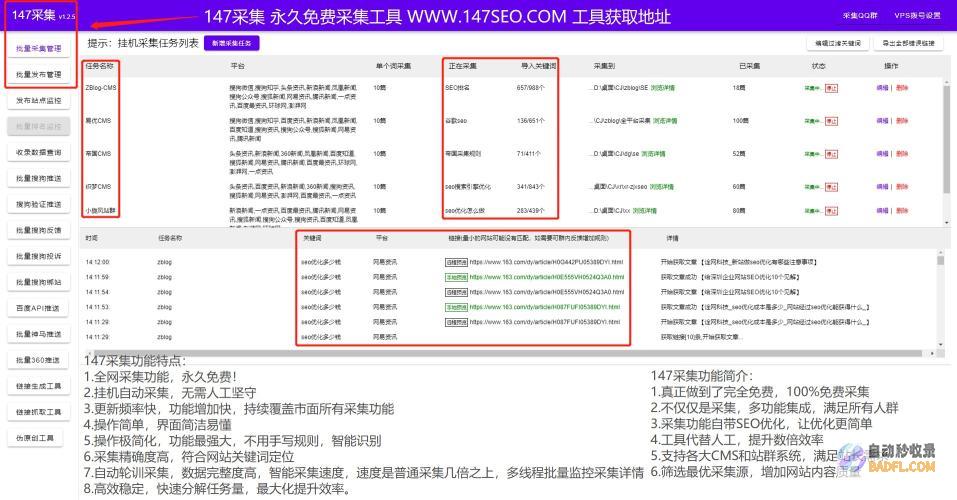Open 链接生成工具 in the sidebar

(38, 386)
